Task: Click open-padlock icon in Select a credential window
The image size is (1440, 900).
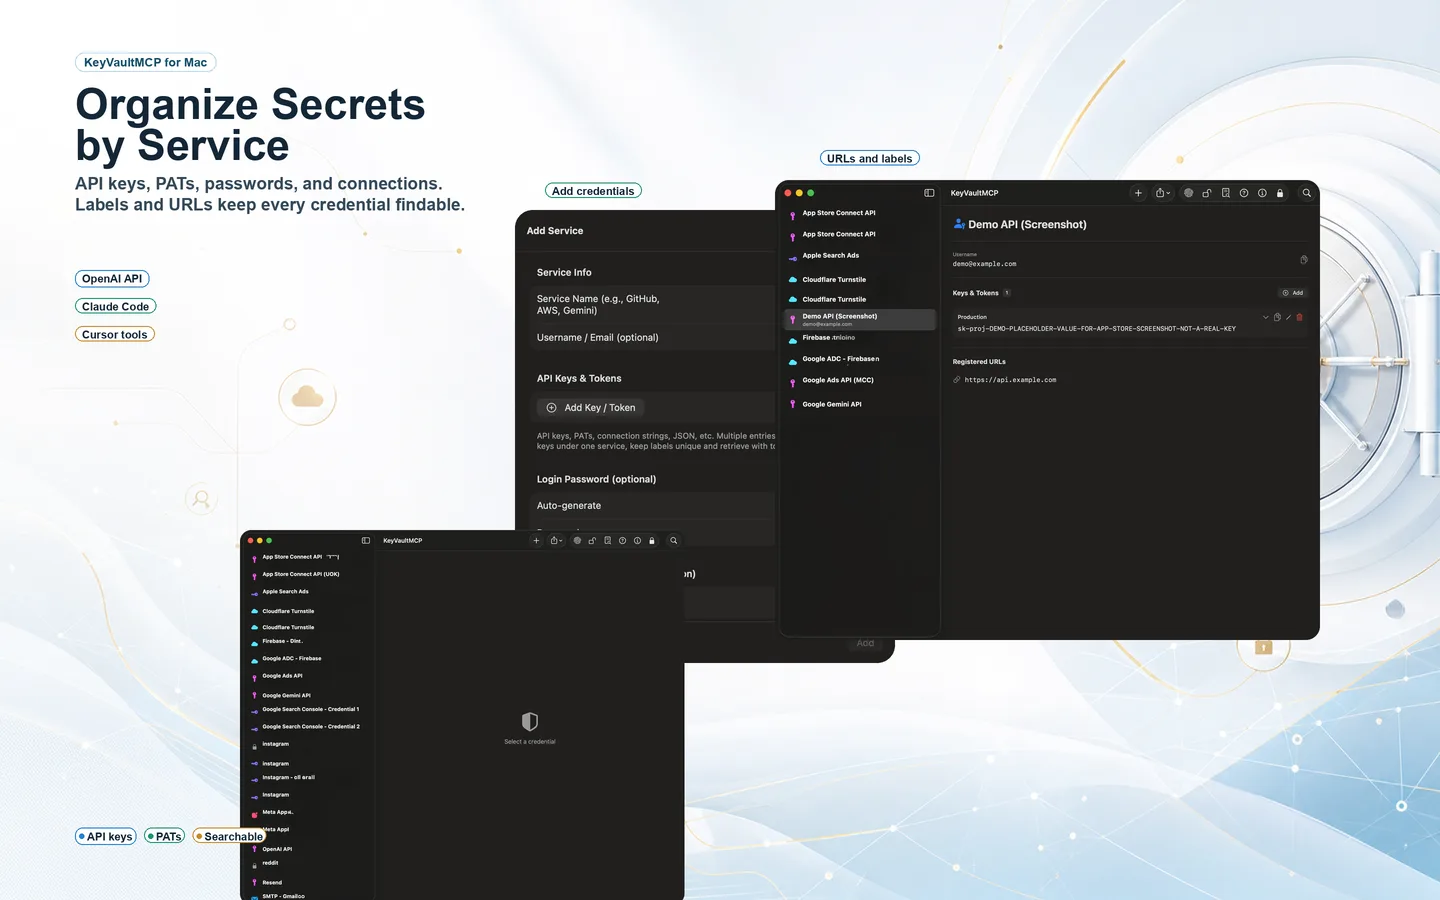Action: pyautogui.click(x=592, y=541)
